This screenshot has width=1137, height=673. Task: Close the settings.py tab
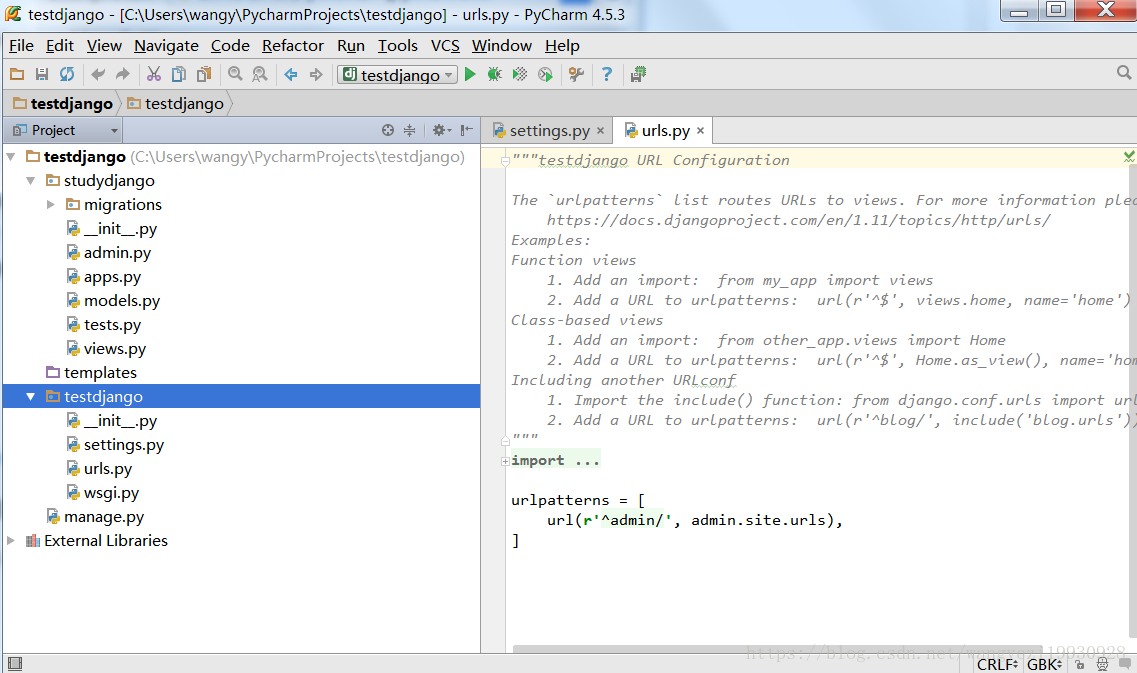600,131
